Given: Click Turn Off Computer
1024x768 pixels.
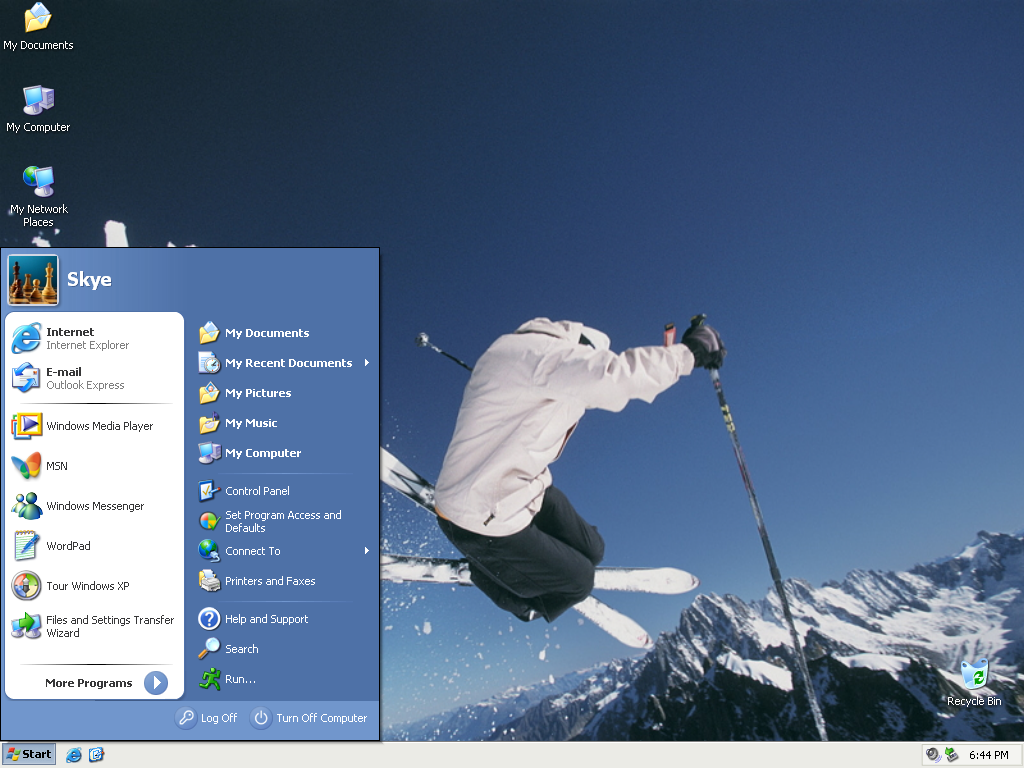Looking at the screenshot, I should 310,717.
